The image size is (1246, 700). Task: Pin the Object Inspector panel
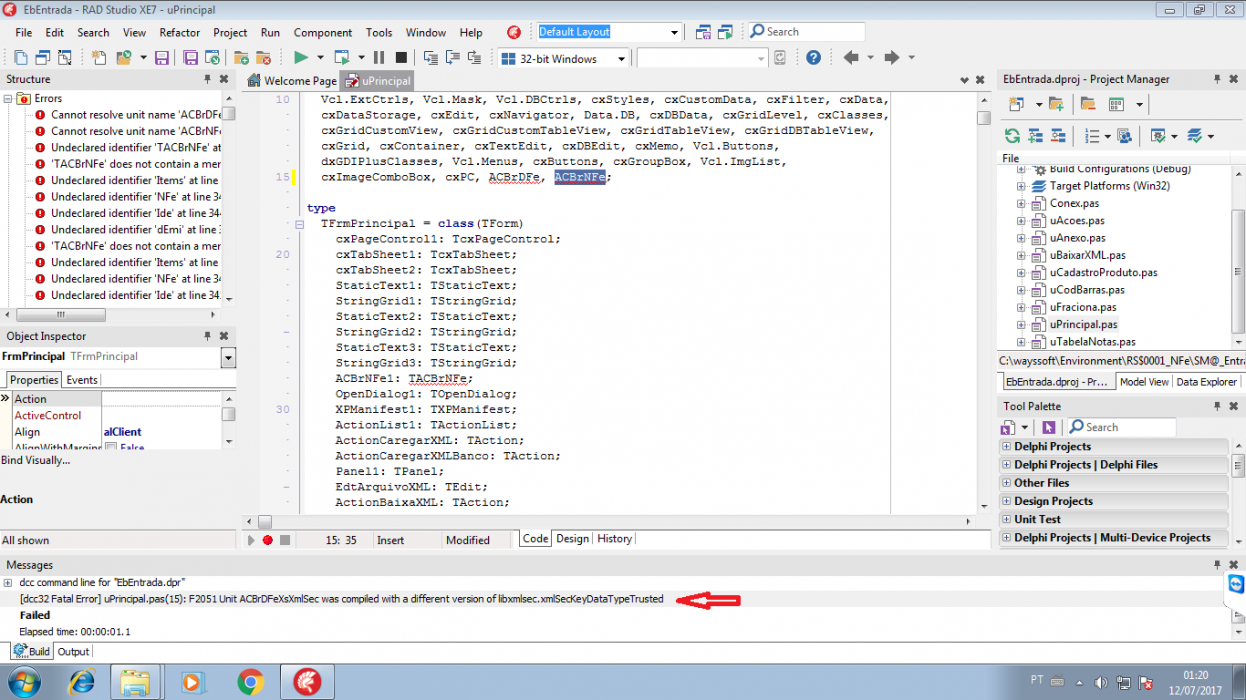click(x=207, y=336)
